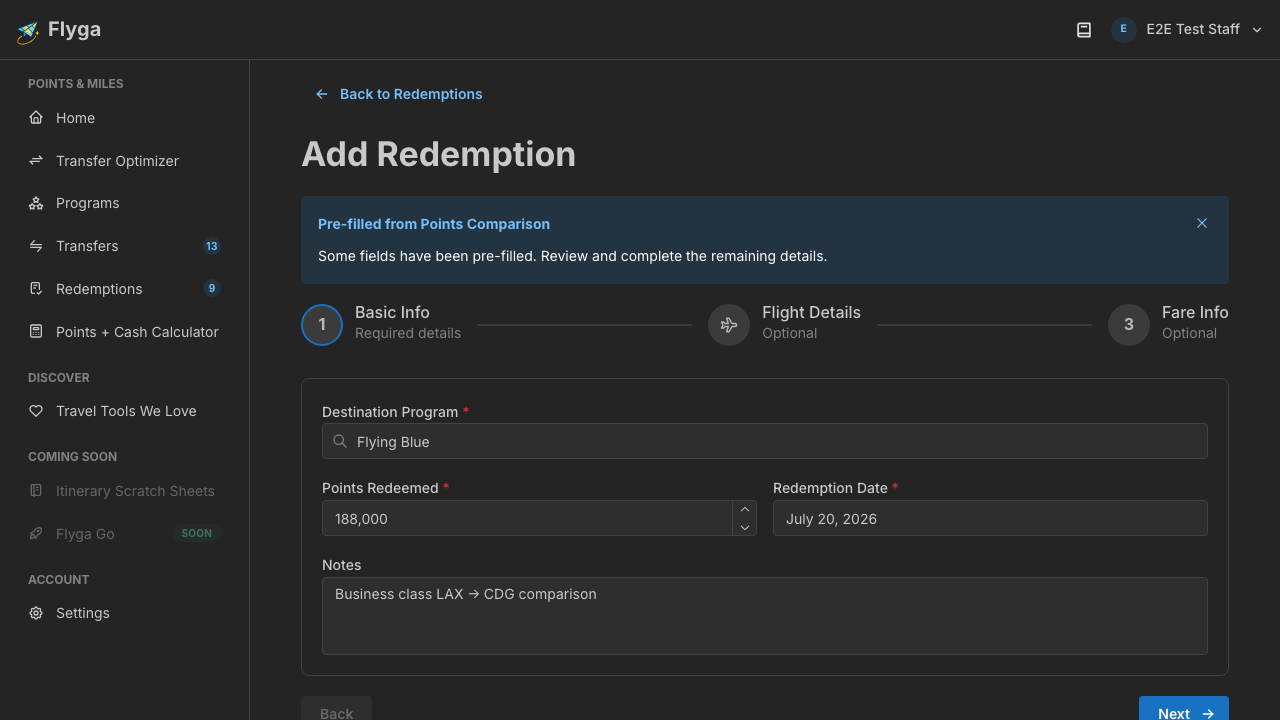
Task: Click the Points + Cash Calculator icon
Action: click(36, 332)
